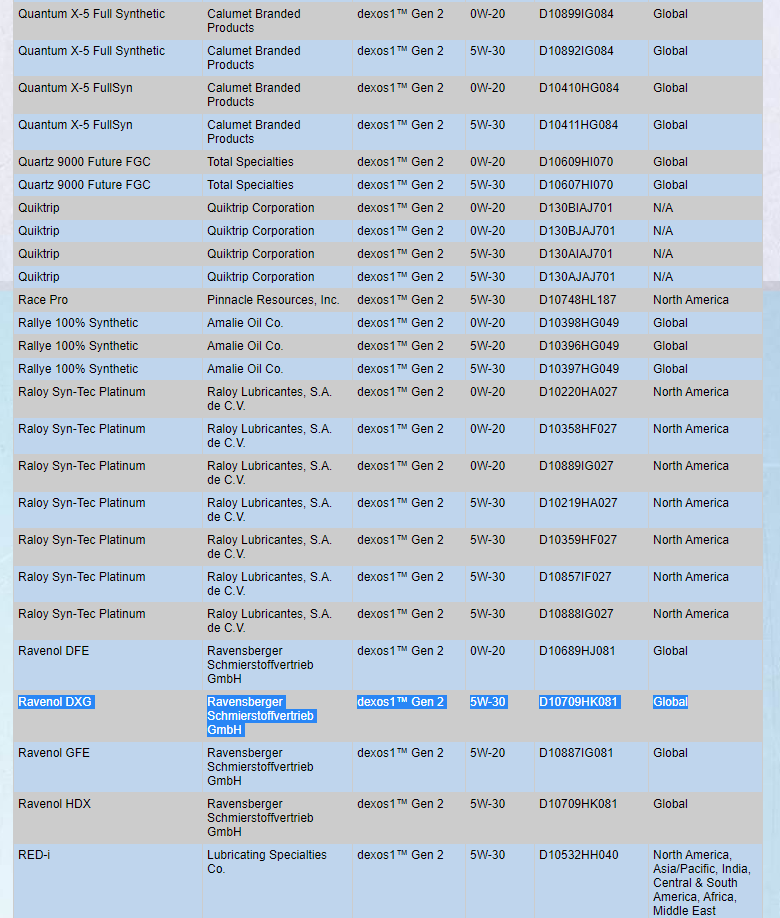Click North America region in Race Pro row
This screenshot has width=780, height=918.
coord(691,300)
